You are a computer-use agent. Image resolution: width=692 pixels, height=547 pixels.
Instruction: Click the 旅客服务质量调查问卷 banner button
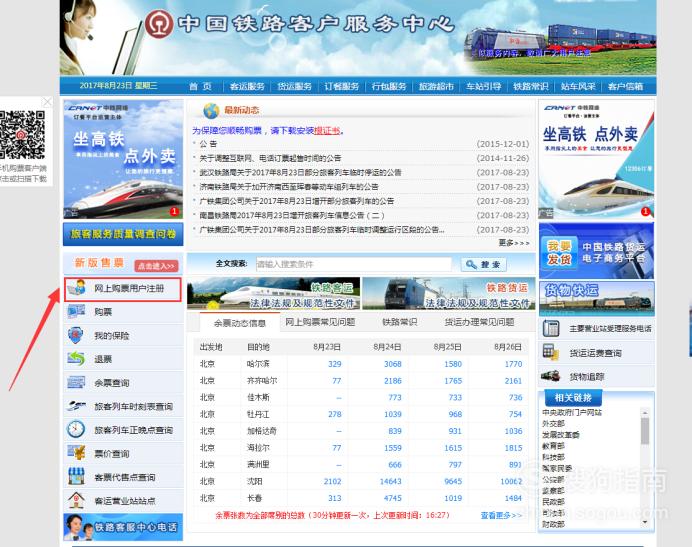tap(123, 234)
